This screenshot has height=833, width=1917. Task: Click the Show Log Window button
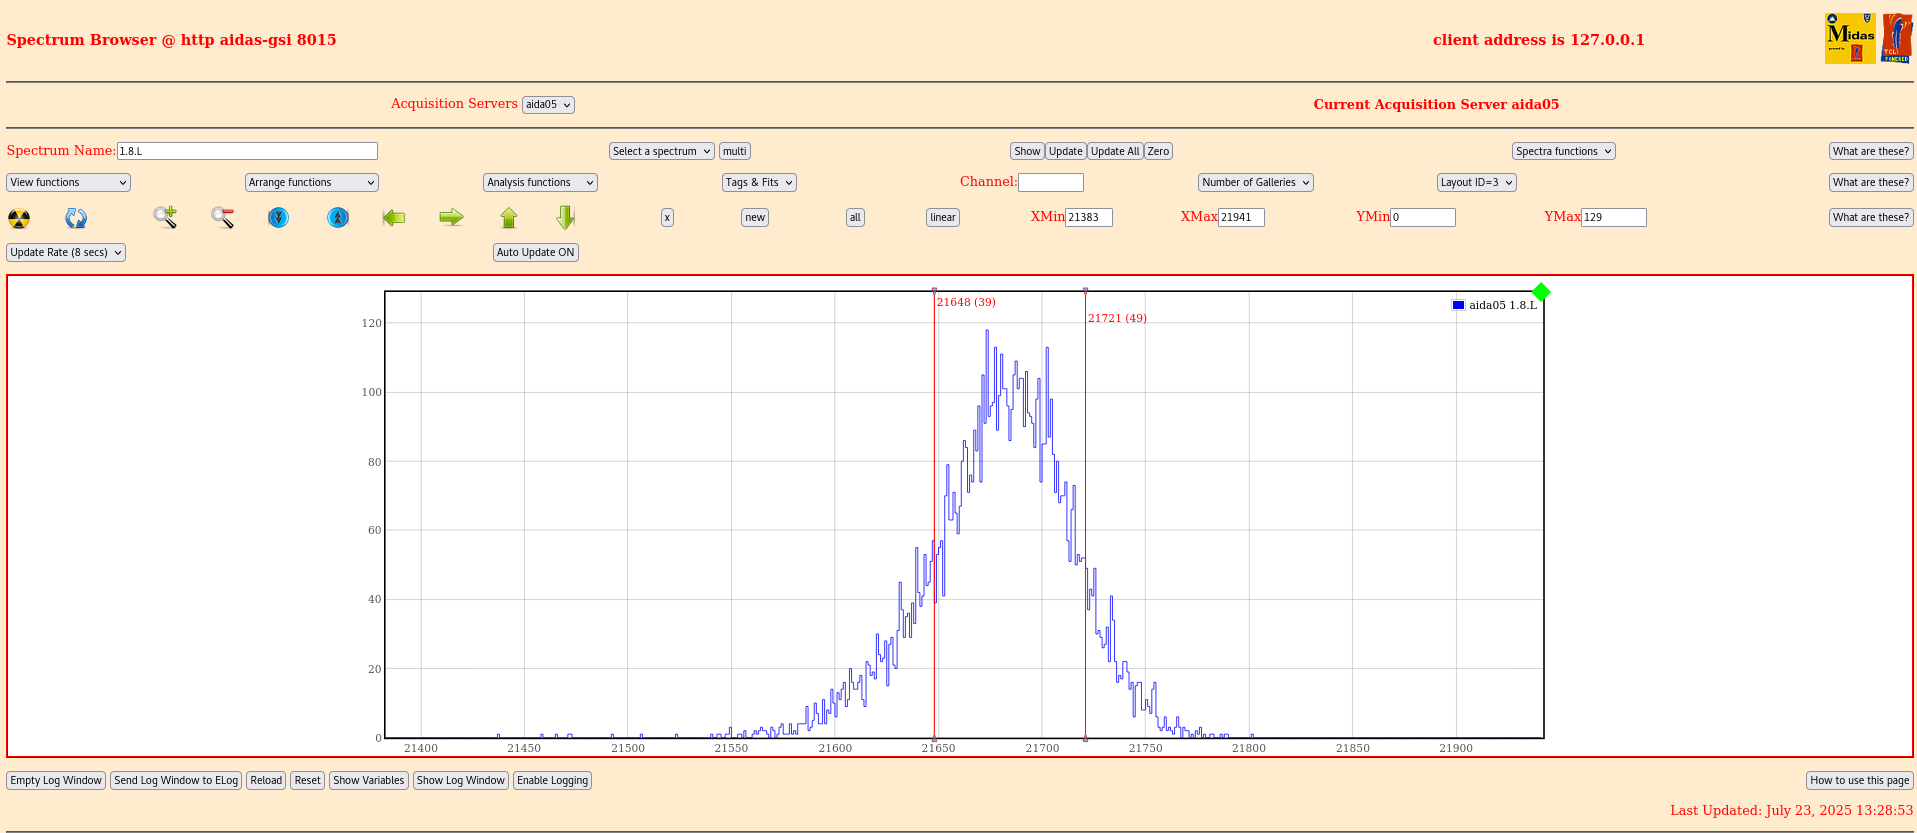[461, 780]
